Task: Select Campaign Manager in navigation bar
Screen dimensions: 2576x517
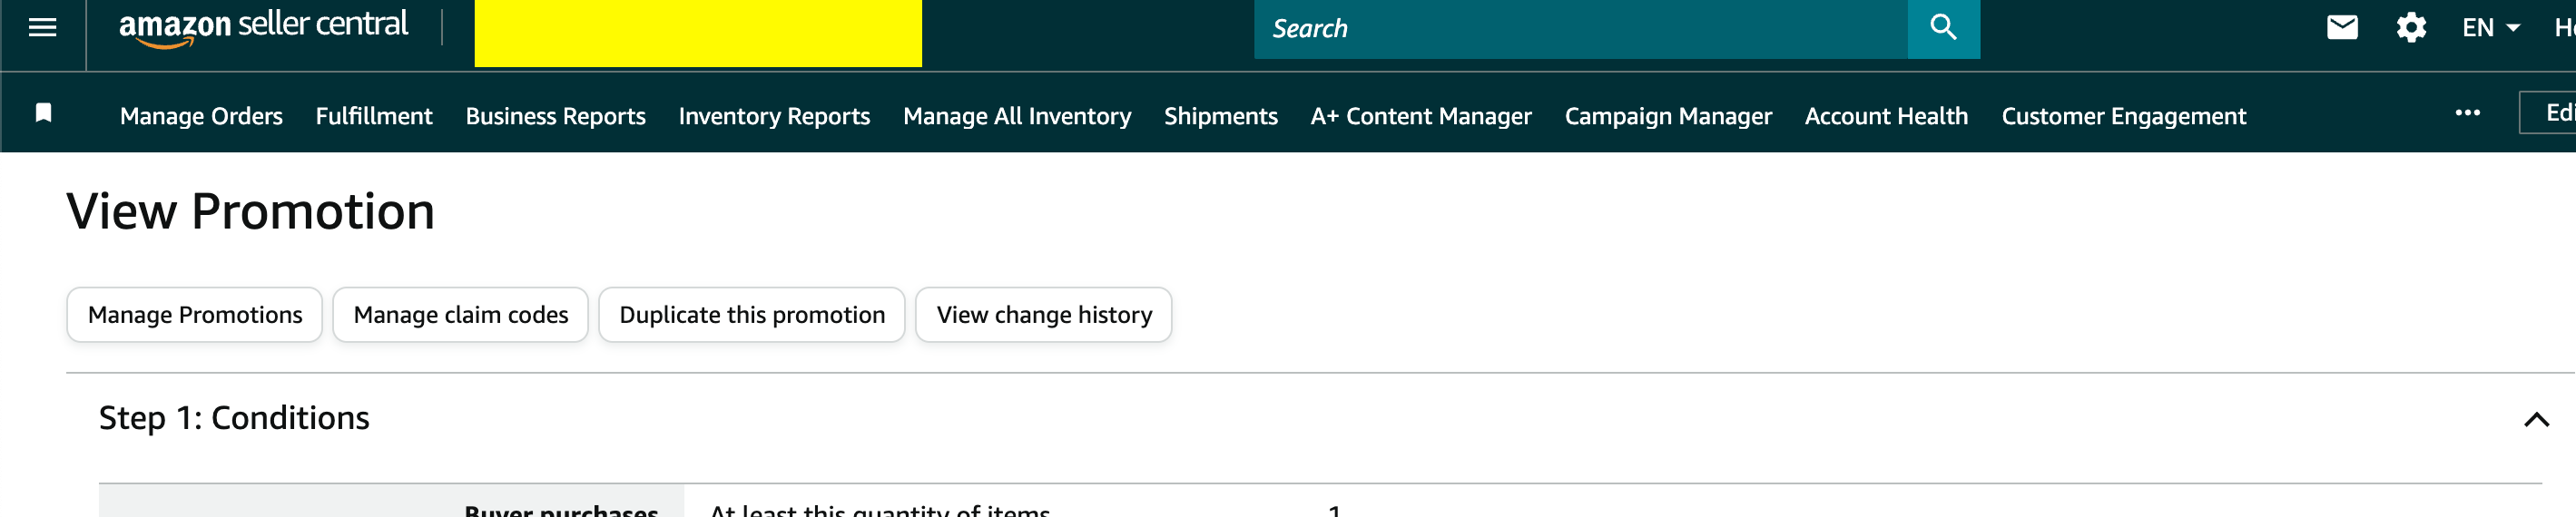Action: [x=1667, y=116]
